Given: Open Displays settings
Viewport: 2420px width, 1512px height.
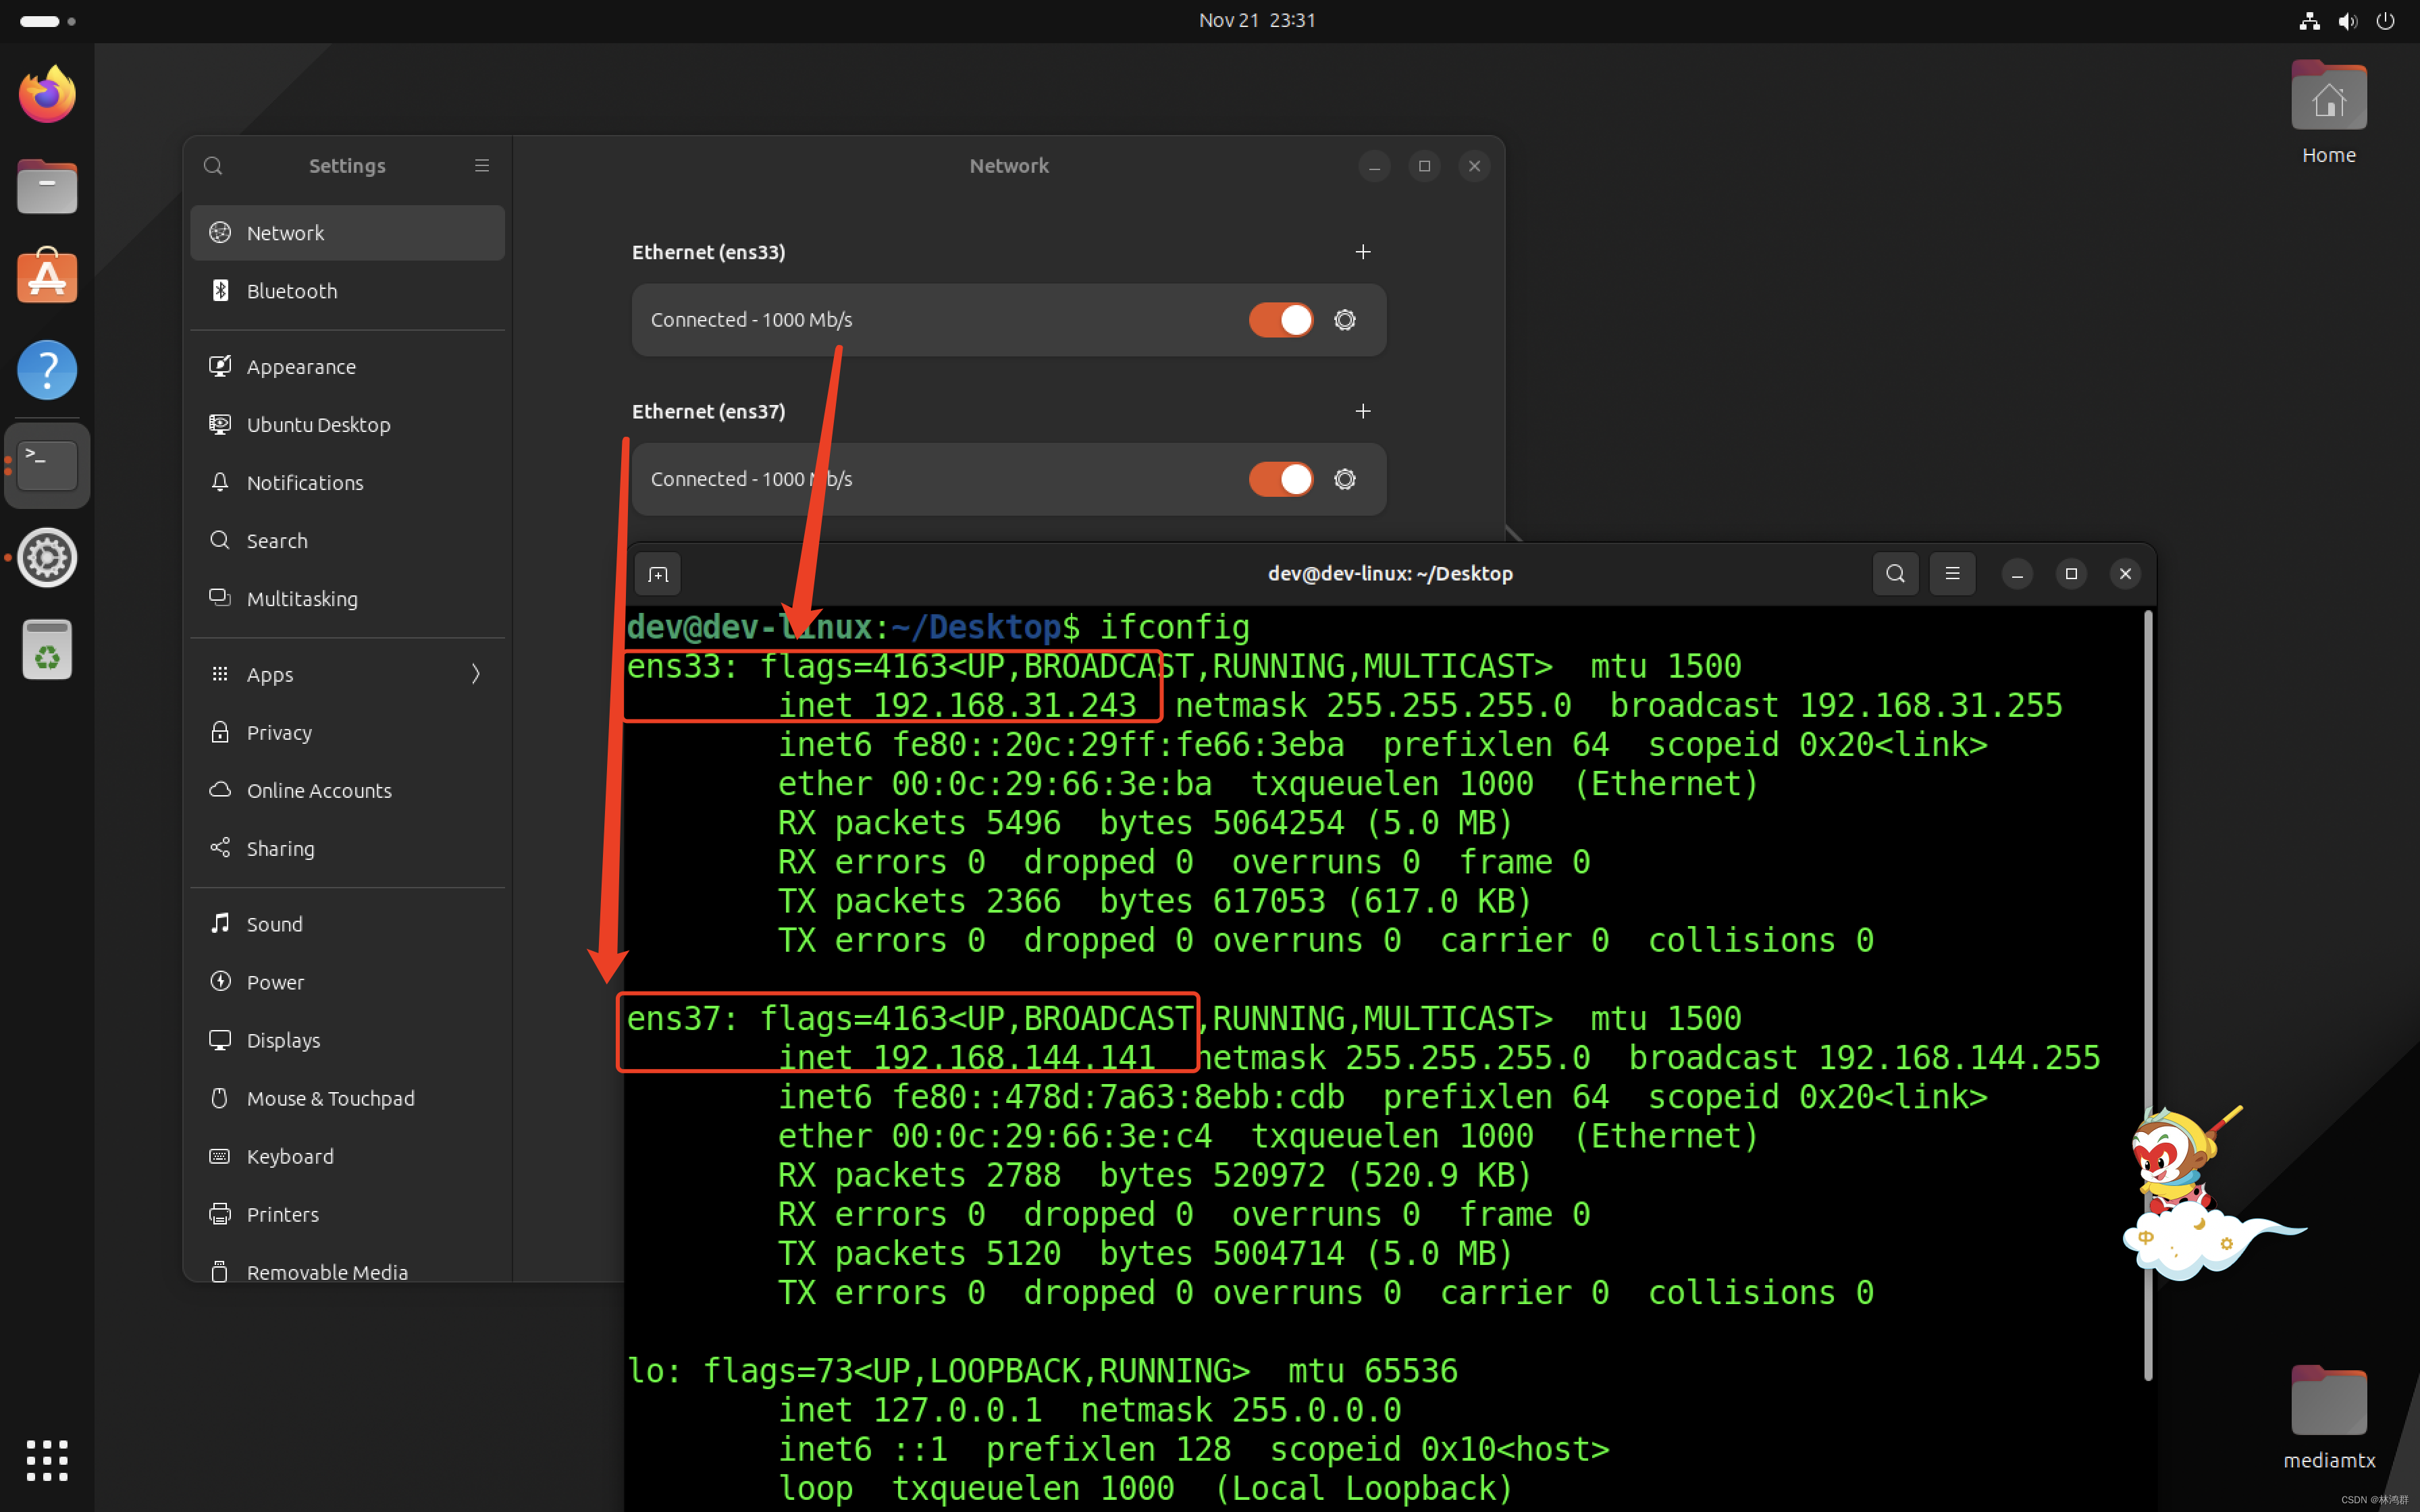Looking at the screenshot, I should click(x=347, y=1040).
